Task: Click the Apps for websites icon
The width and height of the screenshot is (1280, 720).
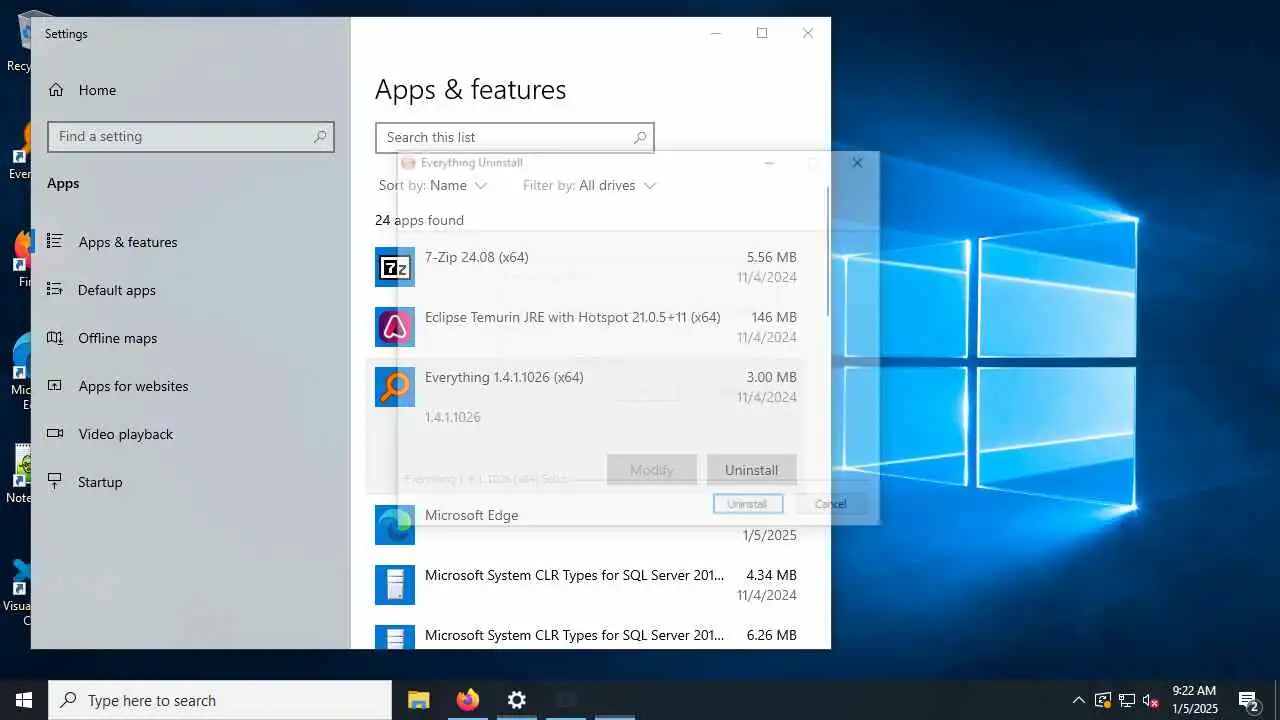Action: 55,385
